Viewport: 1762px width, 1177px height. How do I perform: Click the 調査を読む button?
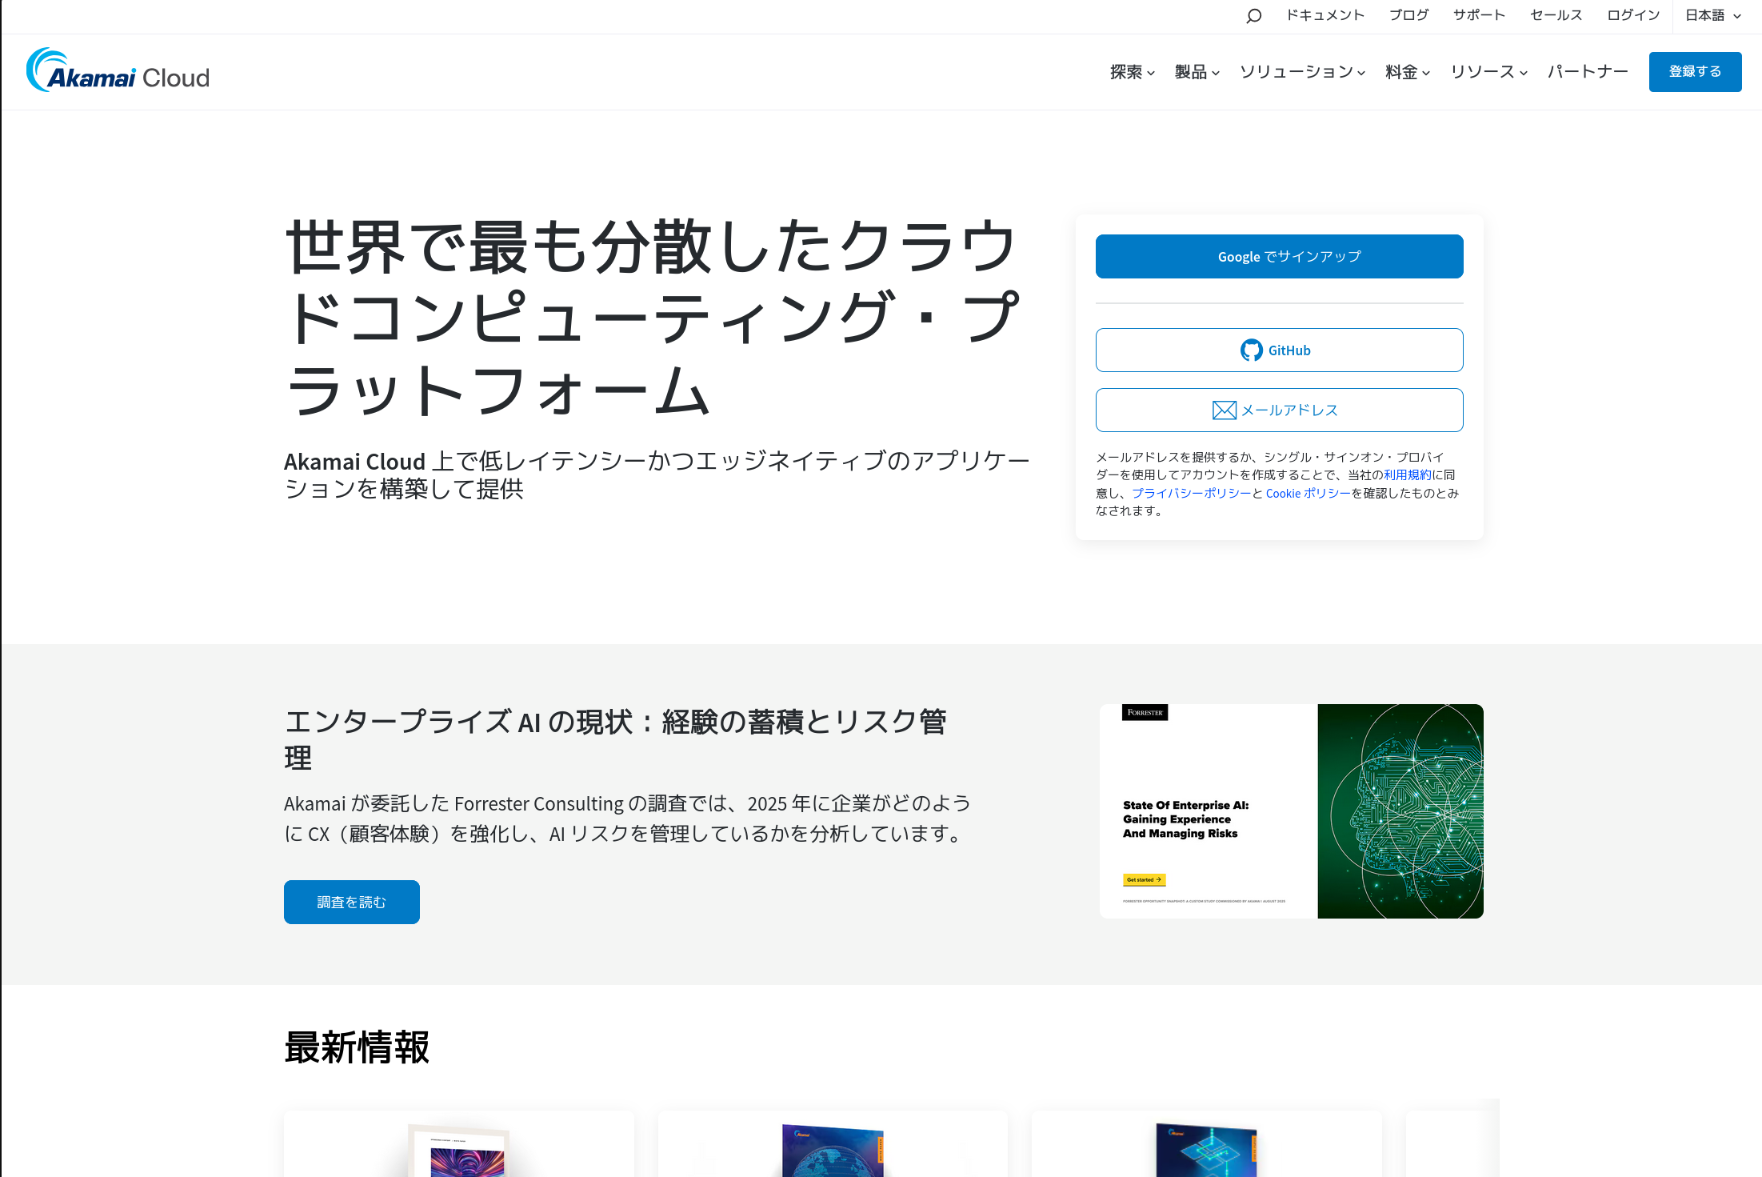(x=351, y=902)
